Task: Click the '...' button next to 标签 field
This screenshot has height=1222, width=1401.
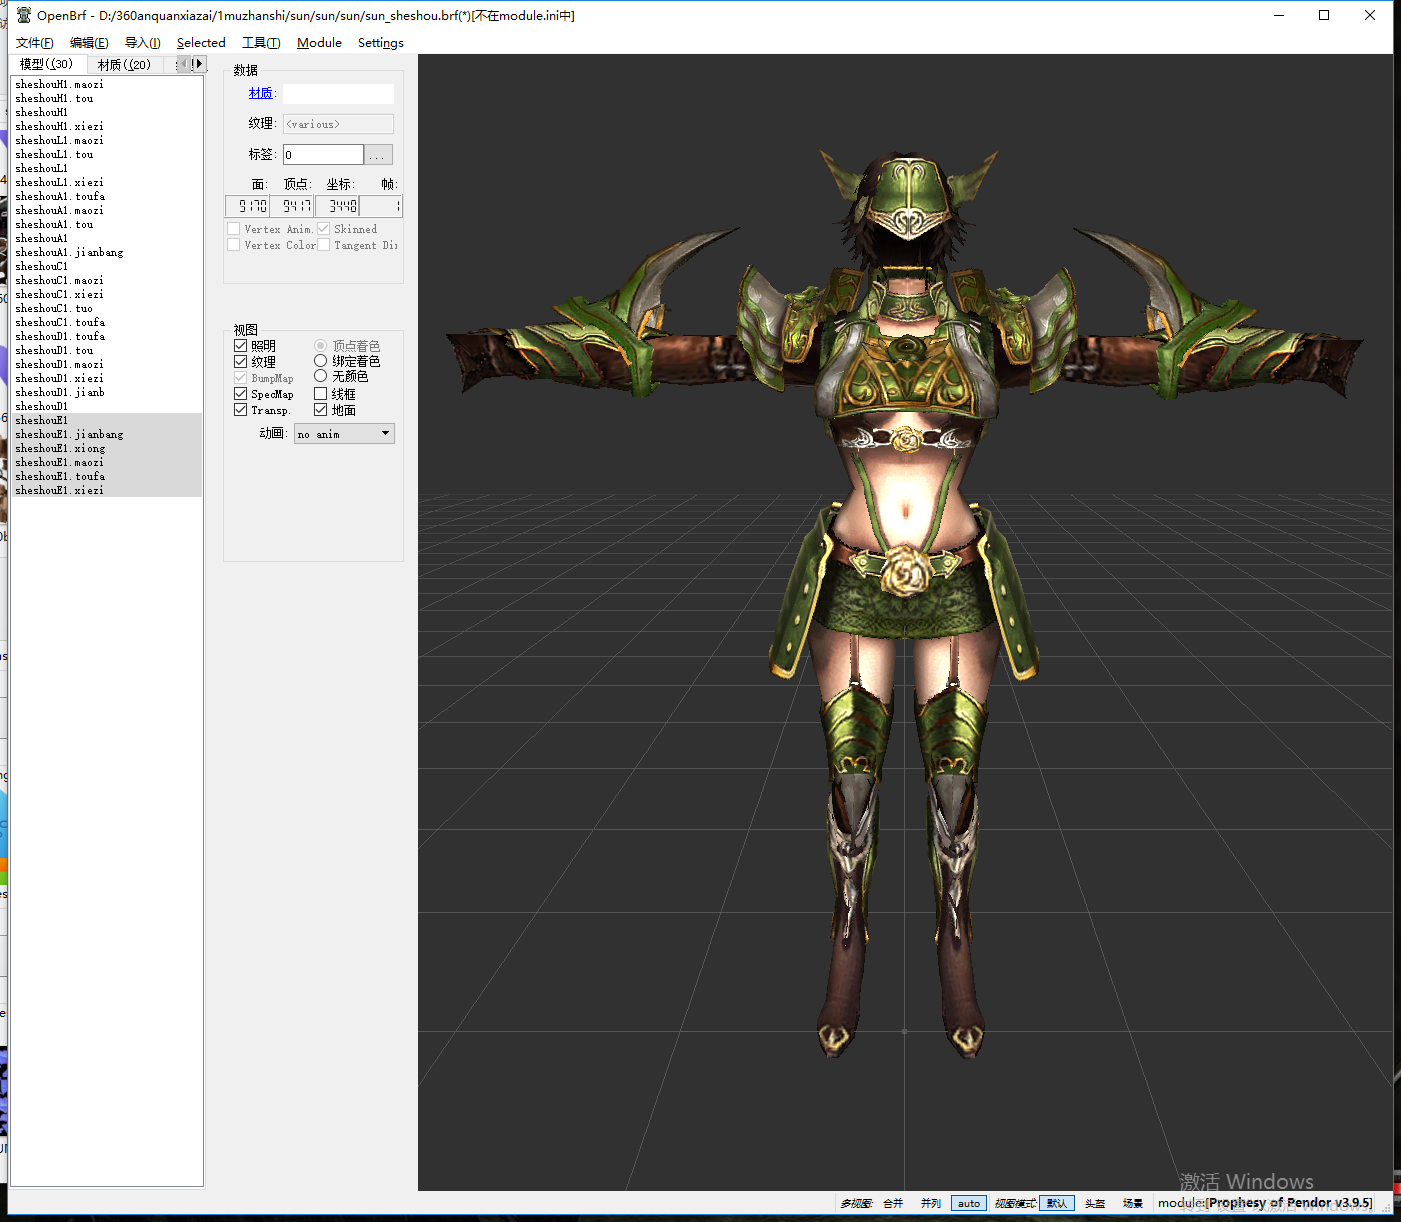Action: click(x=378, y=154)
